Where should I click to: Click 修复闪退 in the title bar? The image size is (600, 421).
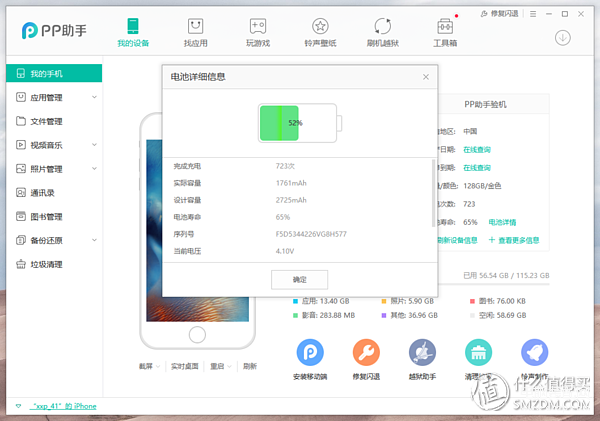click(499, 14)
